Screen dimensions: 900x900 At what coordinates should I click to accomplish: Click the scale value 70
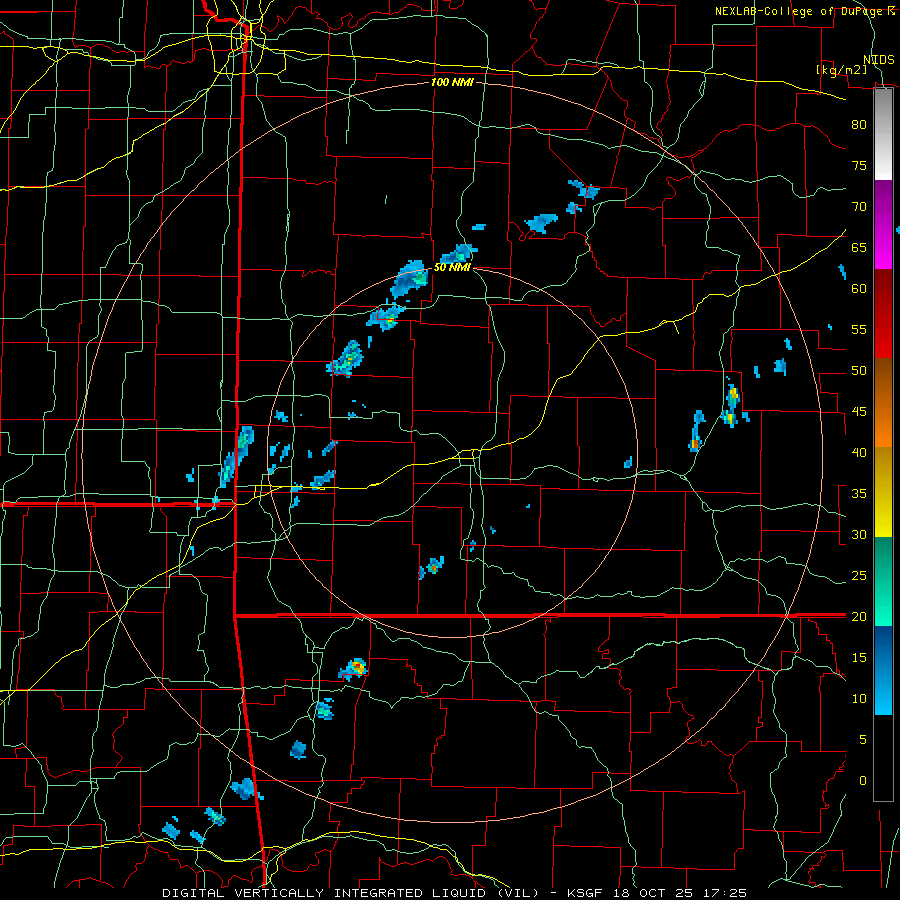click(x=859, y=207)
